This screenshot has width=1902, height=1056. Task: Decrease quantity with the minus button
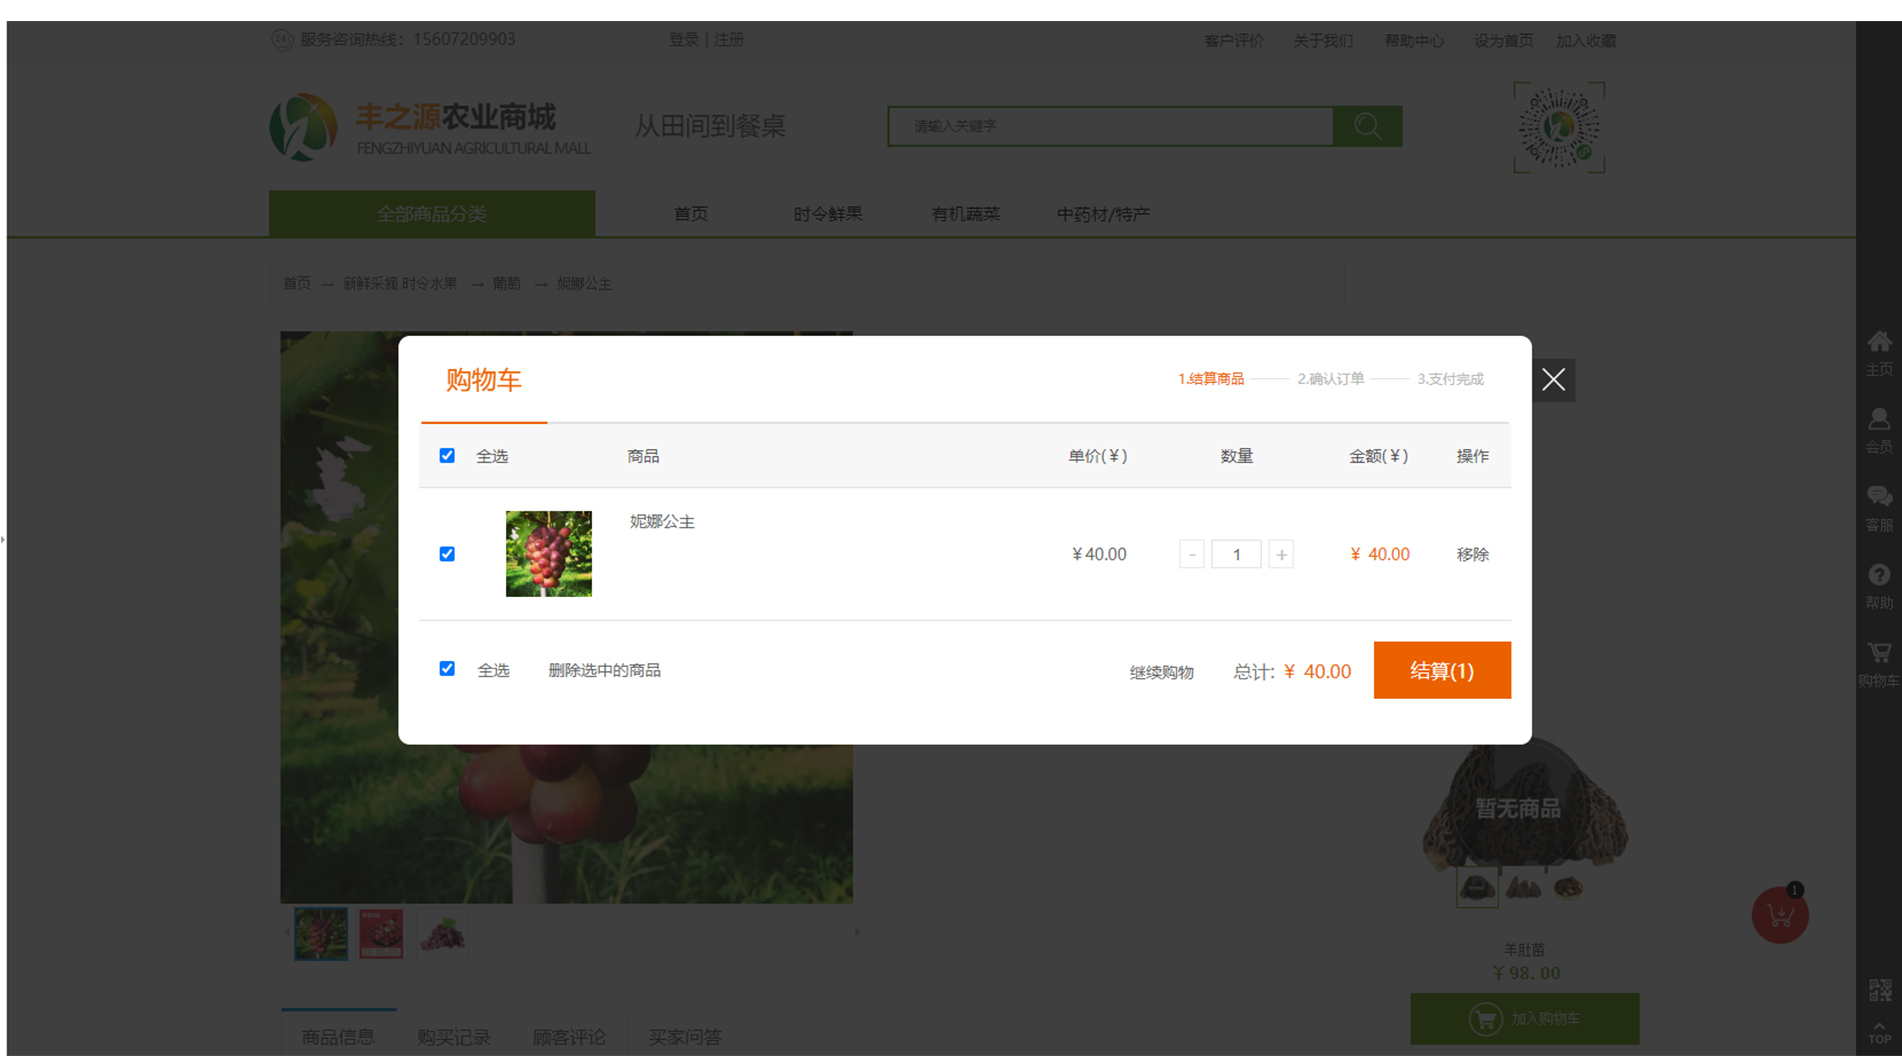tap(1191, 554)
